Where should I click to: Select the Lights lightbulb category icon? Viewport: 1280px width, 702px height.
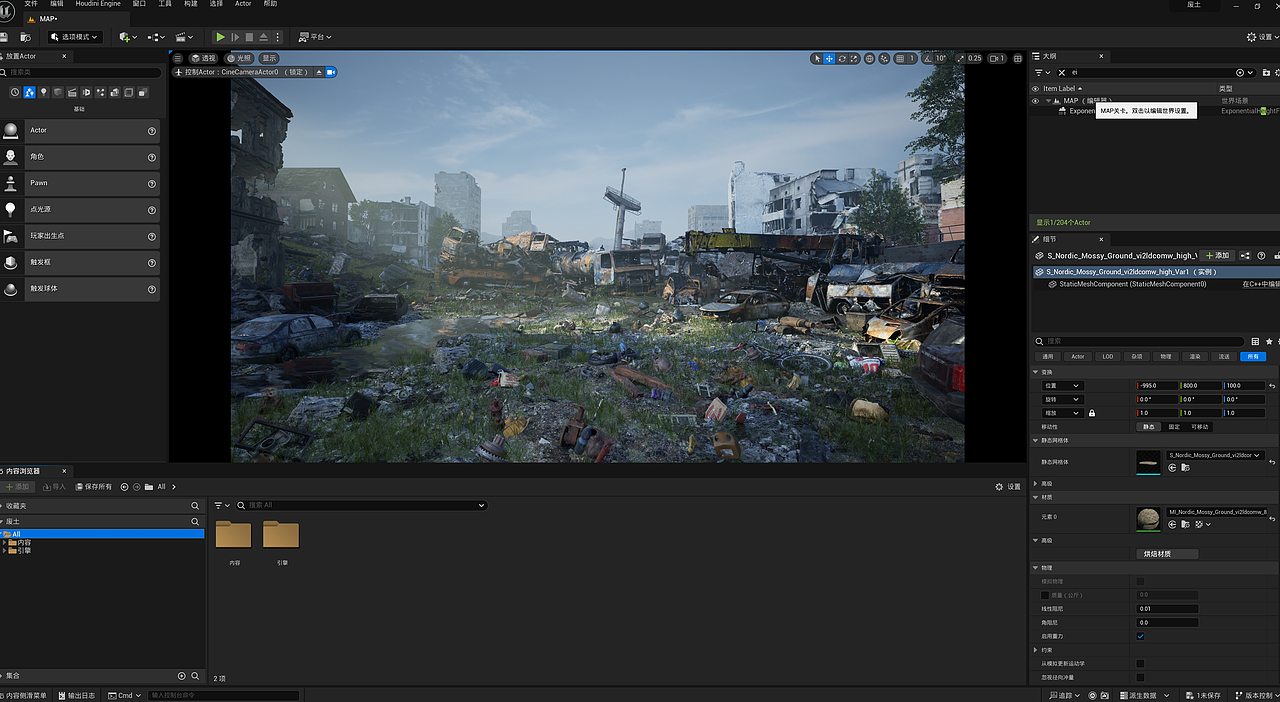tap(43, 92)
